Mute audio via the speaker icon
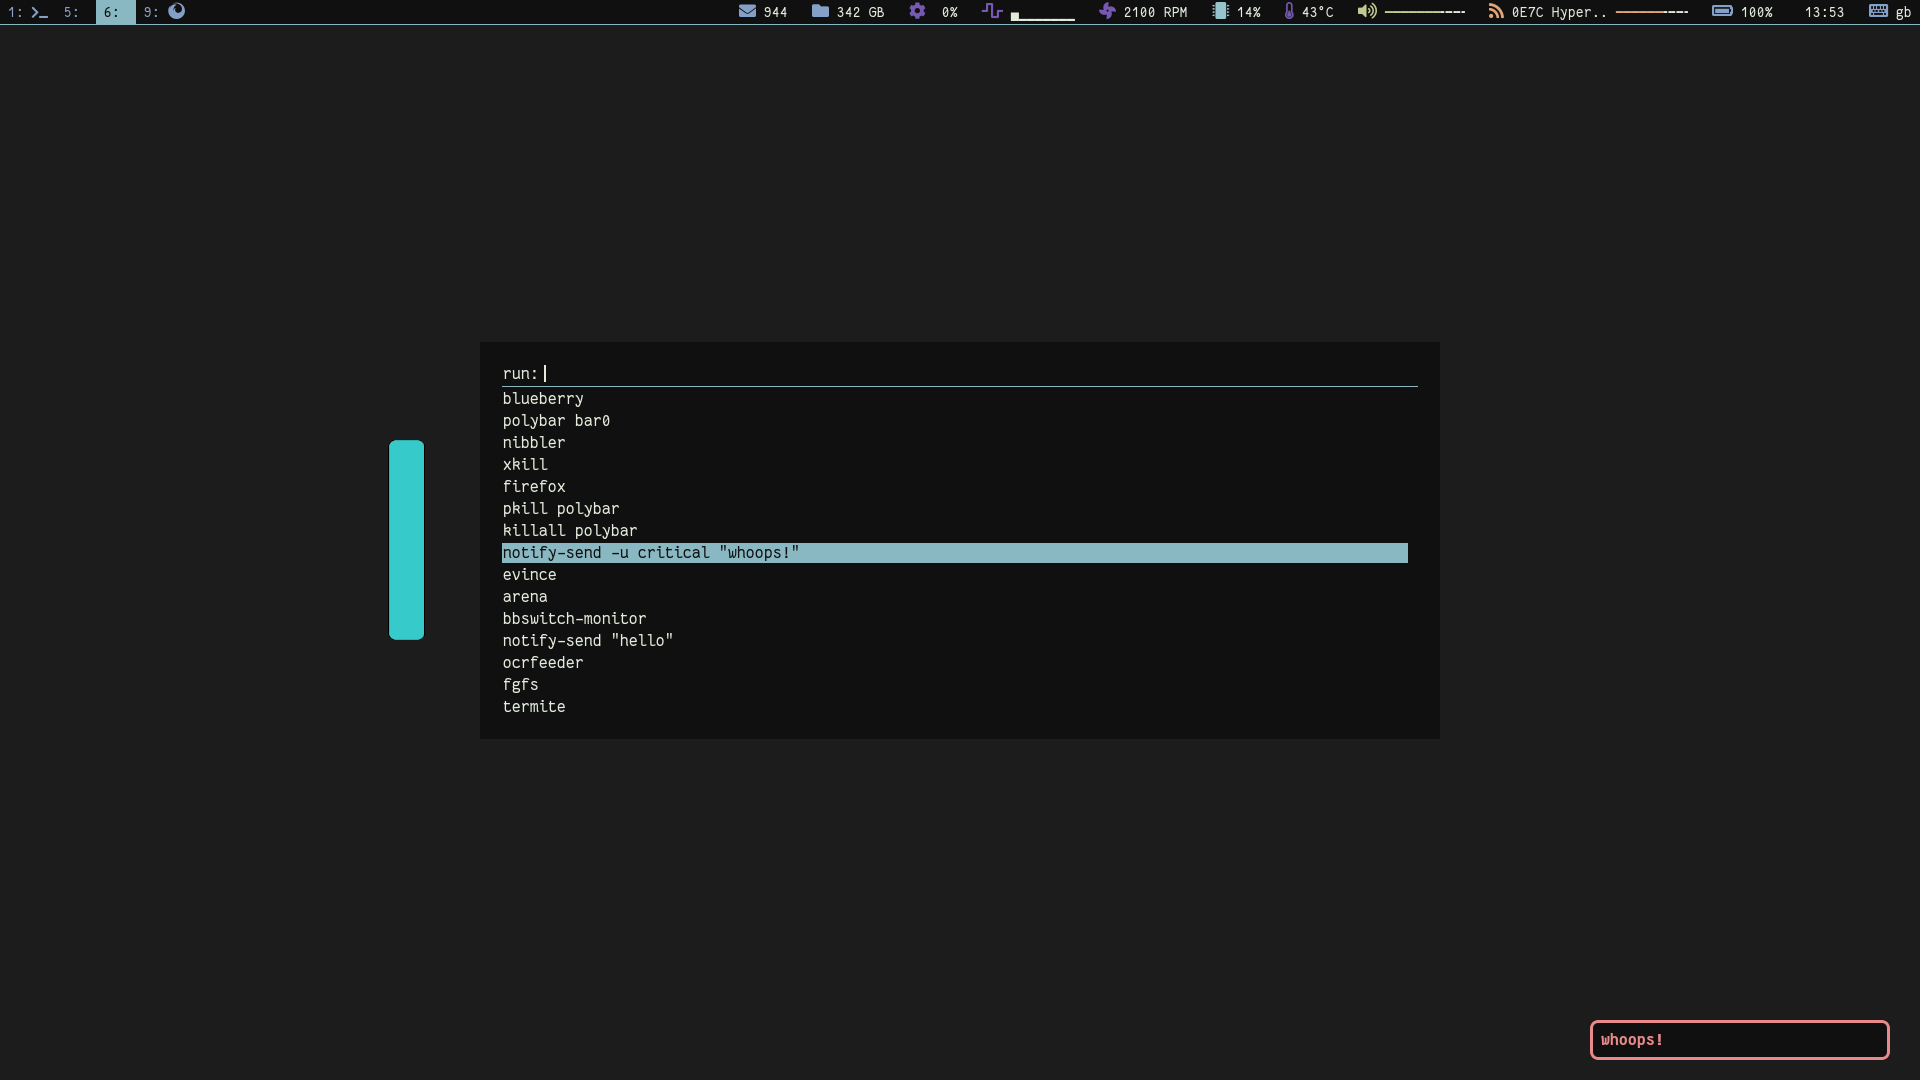 1366,11
